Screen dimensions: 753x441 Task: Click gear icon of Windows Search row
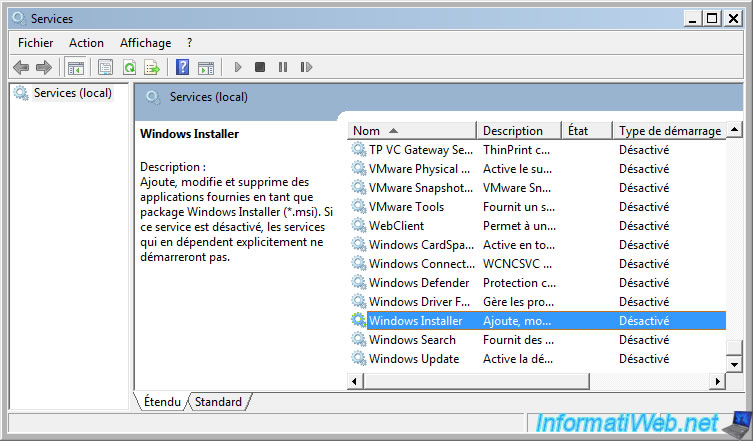tap(358, 339)
